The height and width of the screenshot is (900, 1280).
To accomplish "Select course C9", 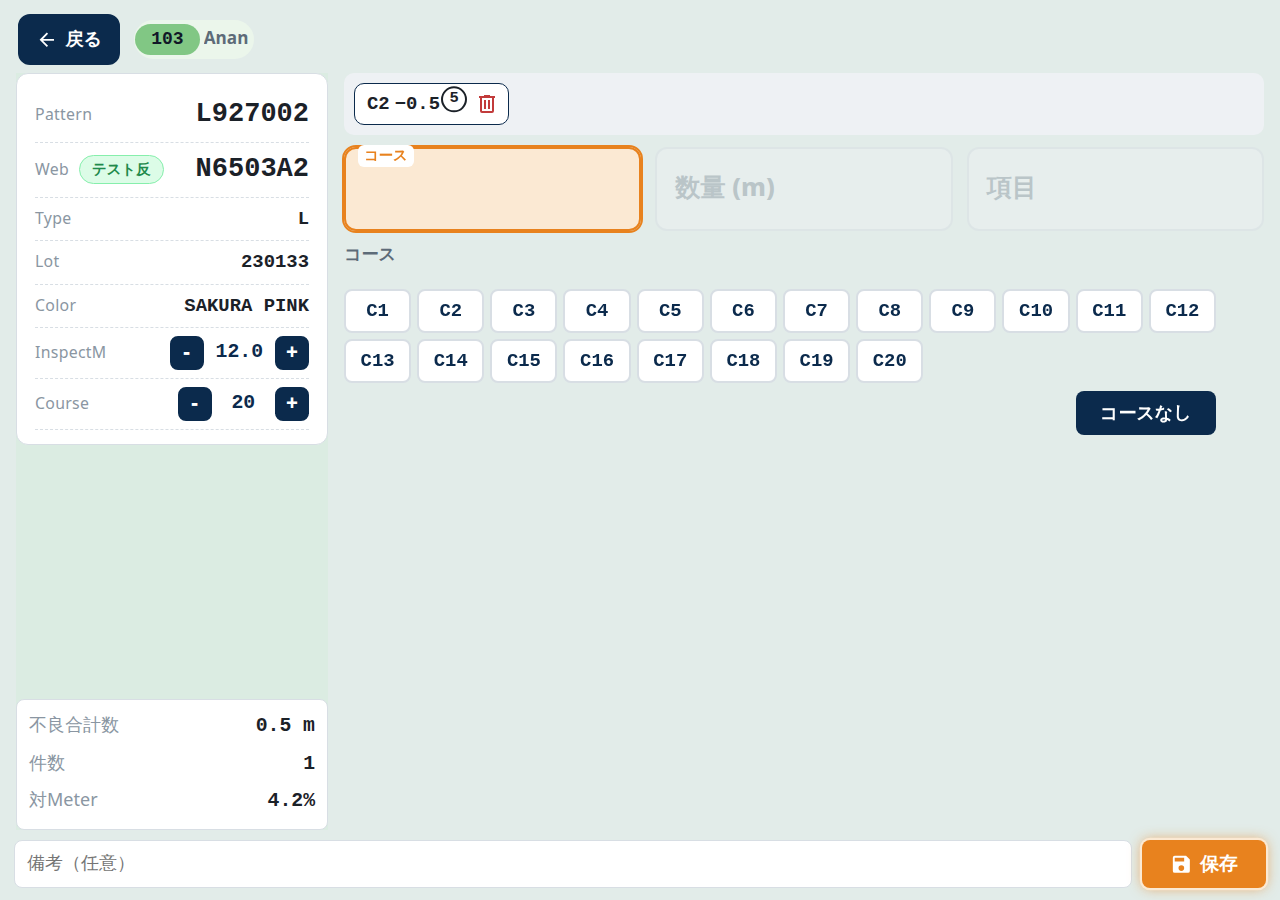I will click(x=963, y=311).
